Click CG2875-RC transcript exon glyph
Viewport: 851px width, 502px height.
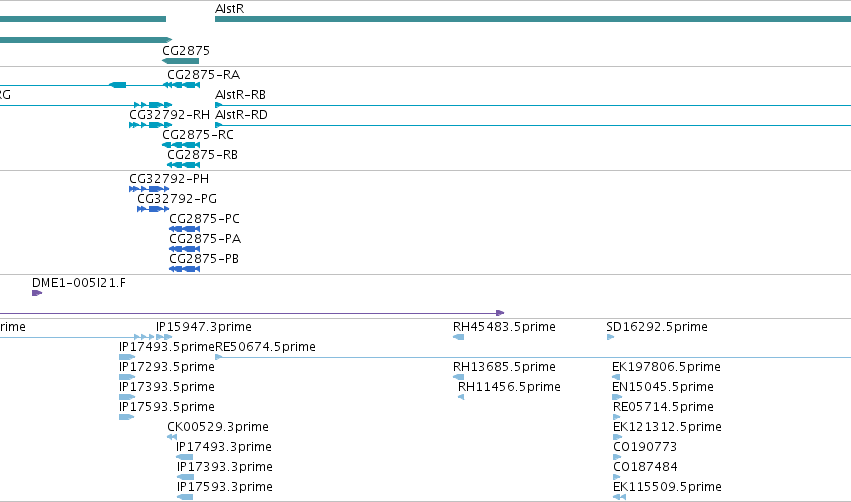[x=181, y=145]
